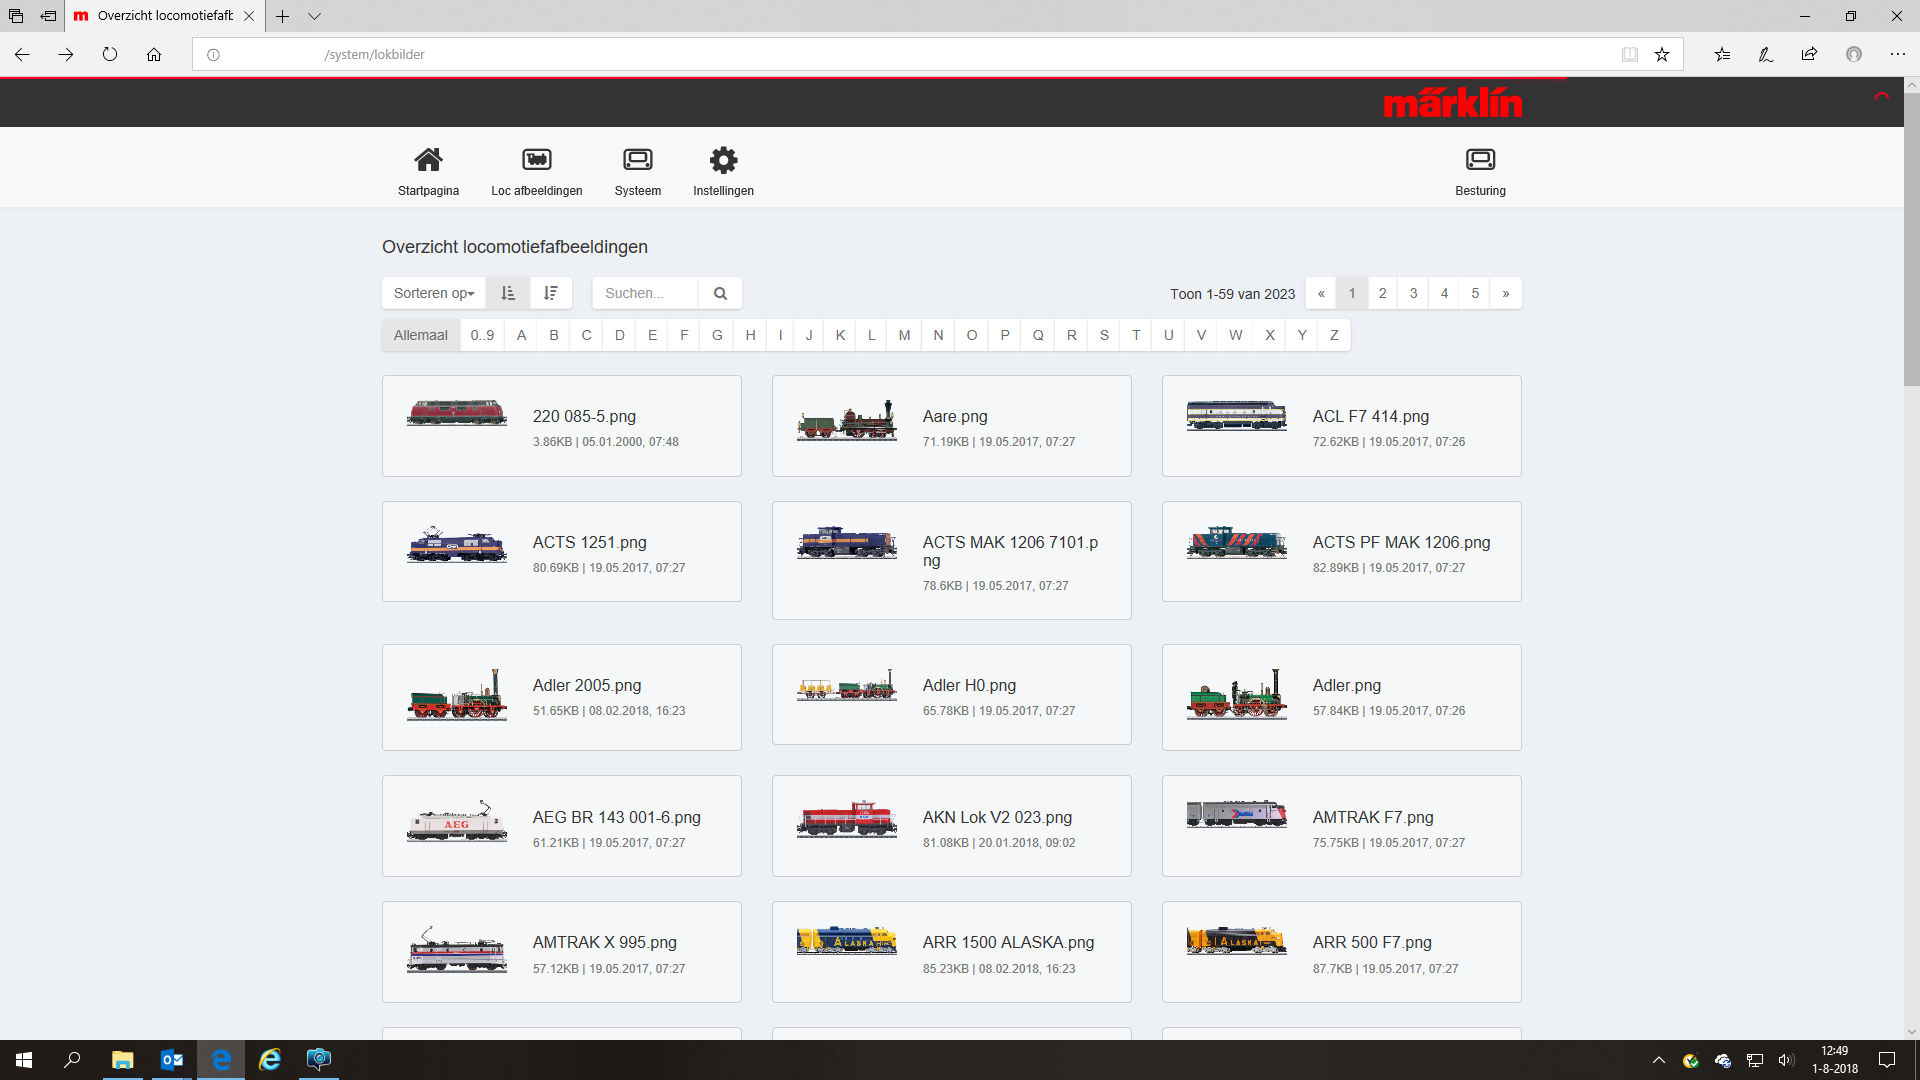The image size is (1920, 1080).
Task: Open 220 085-5.png locomotive card
Action: click(x=561, y=426)
